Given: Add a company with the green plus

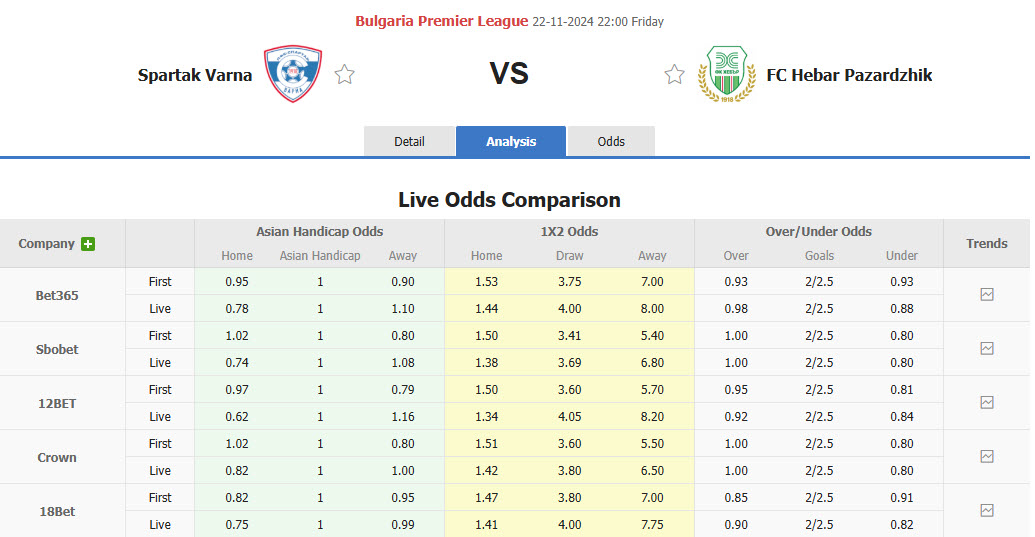Looking at the screenshot, I should point(88,244).
